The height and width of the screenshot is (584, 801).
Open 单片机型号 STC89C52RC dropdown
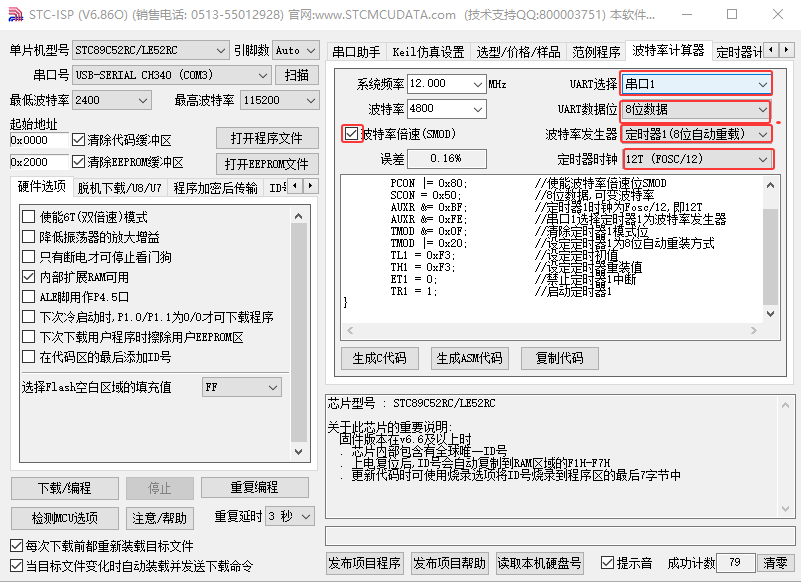[x=150, y=50]
